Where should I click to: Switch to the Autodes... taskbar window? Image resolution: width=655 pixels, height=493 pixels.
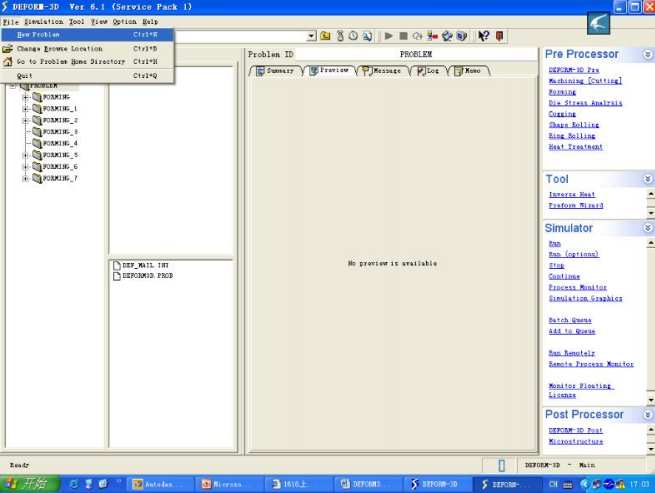(x=159, y=484)
